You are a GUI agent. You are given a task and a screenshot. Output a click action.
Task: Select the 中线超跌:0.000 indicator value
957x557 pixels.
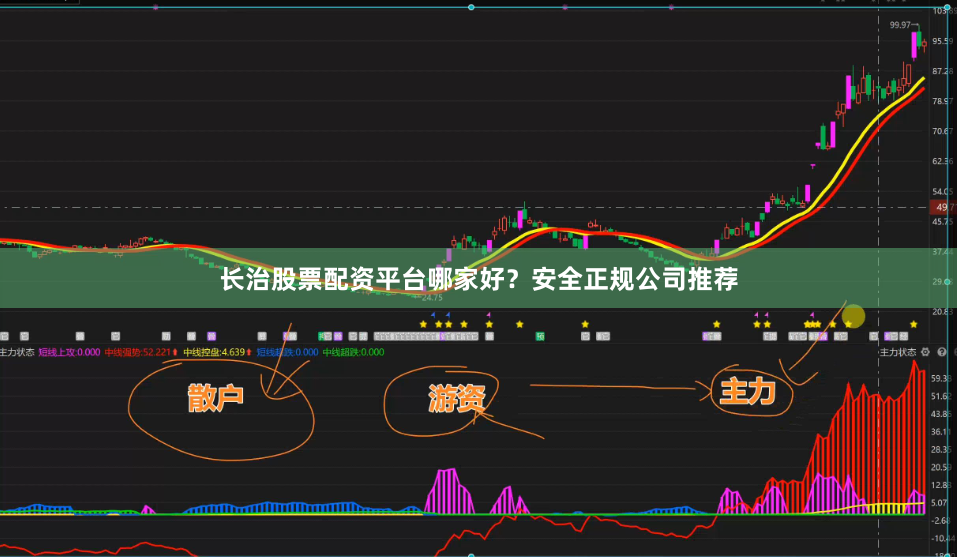[353, 352]
